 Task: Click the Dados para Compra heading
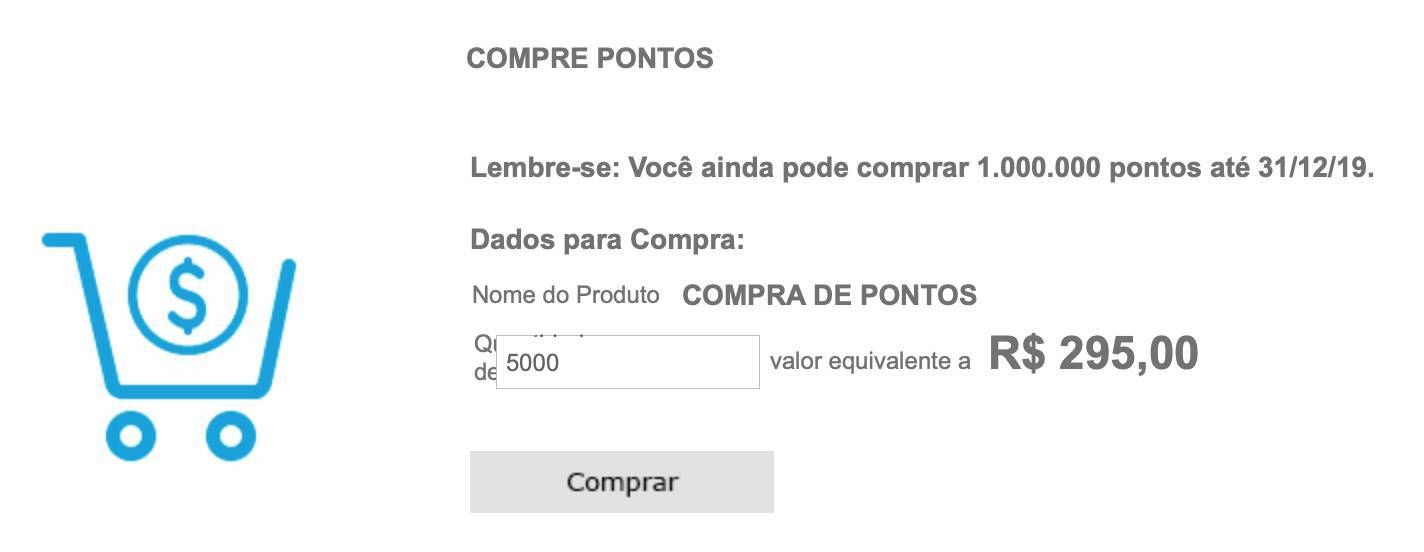point(608,241)
